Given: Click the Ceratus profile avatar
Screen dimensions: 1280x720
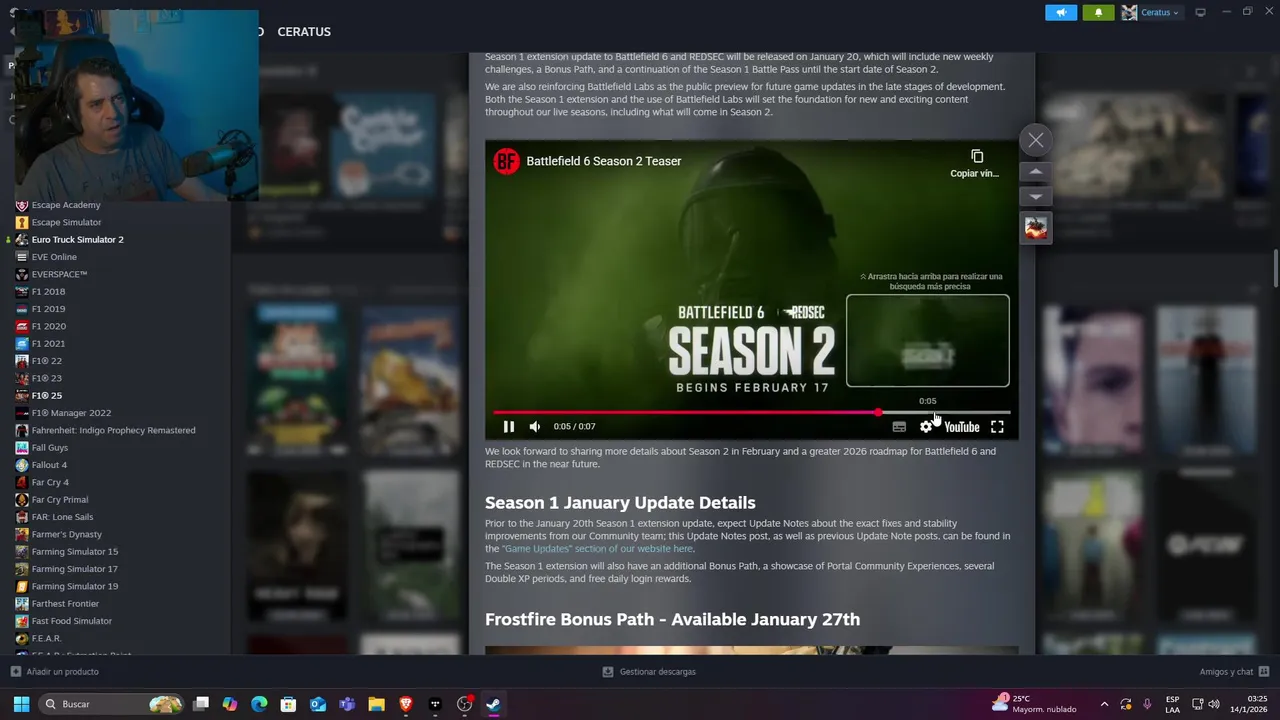Looking at the screenshot, I should point(1129,12).
